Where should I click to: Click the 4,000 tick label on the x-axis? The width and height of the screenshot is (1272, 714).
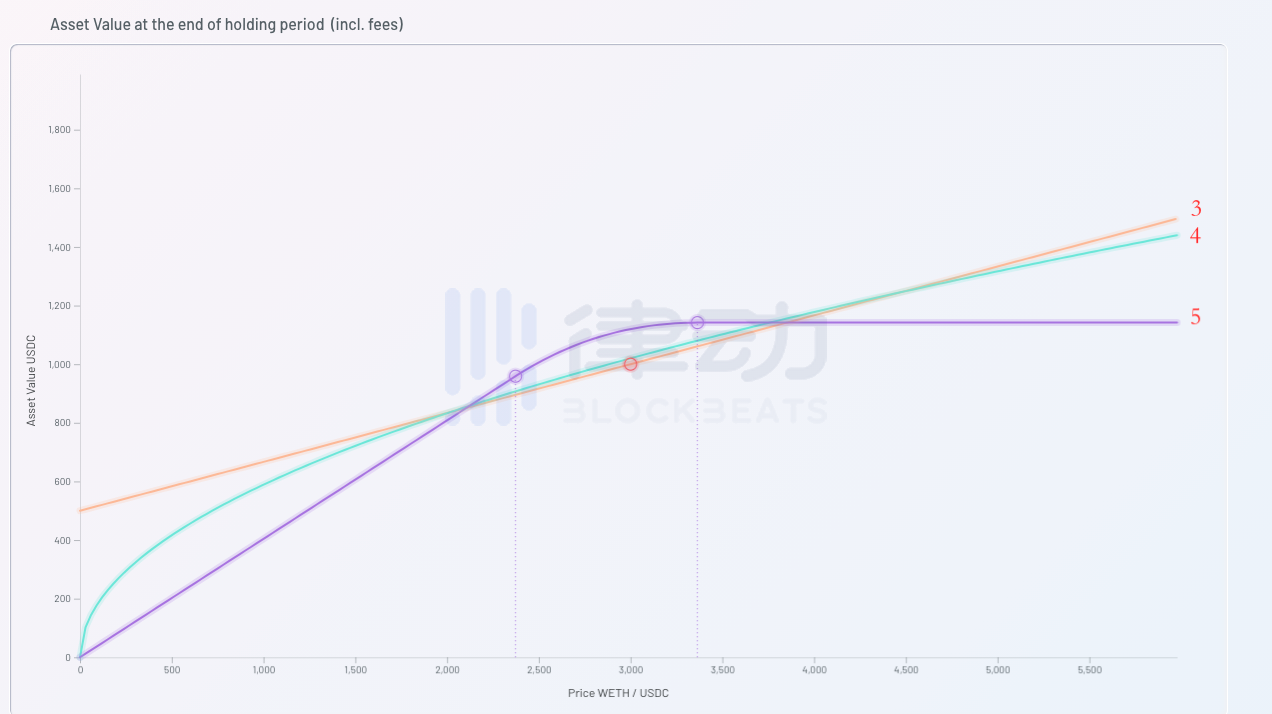coord(814,670)
